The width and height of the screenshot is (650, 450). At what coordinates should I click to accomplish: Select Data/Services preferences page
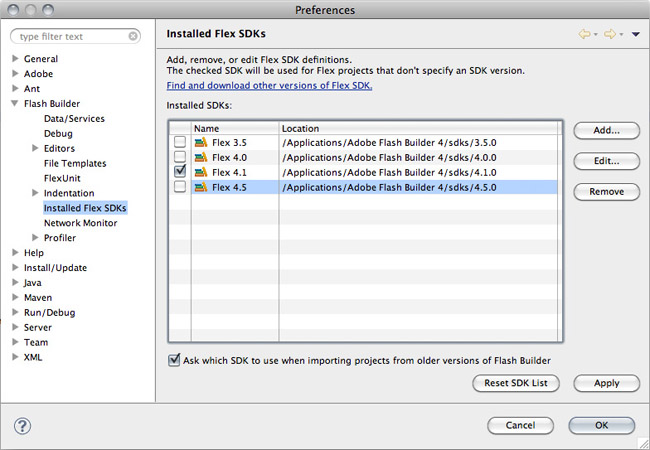74,119
